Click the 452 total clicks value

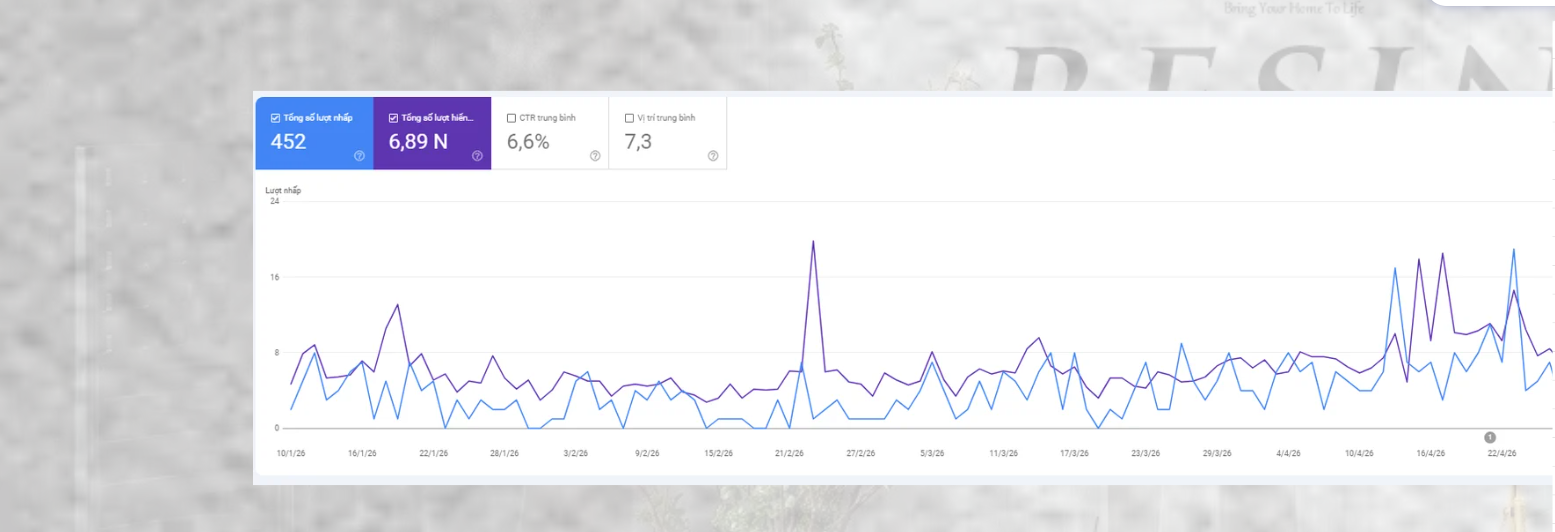click(288, 142)
